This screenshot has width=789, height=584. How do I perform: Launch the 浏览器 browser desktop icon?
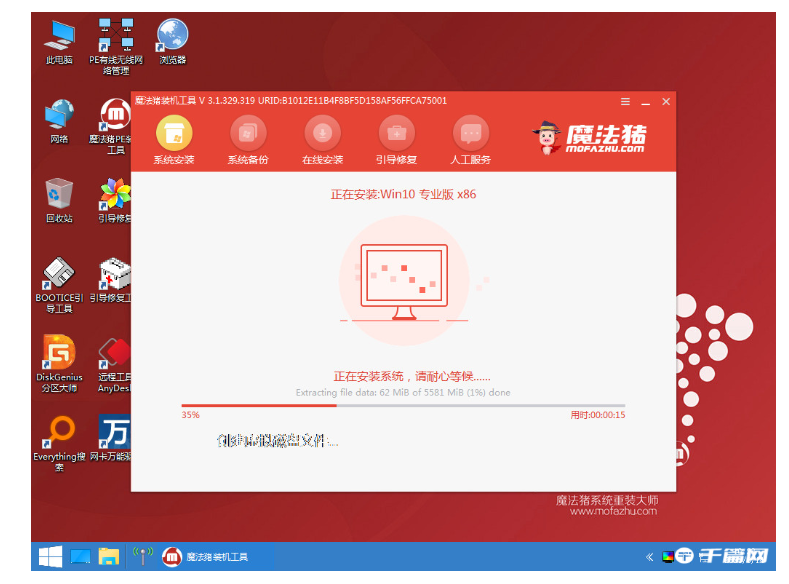click(173, 42)
